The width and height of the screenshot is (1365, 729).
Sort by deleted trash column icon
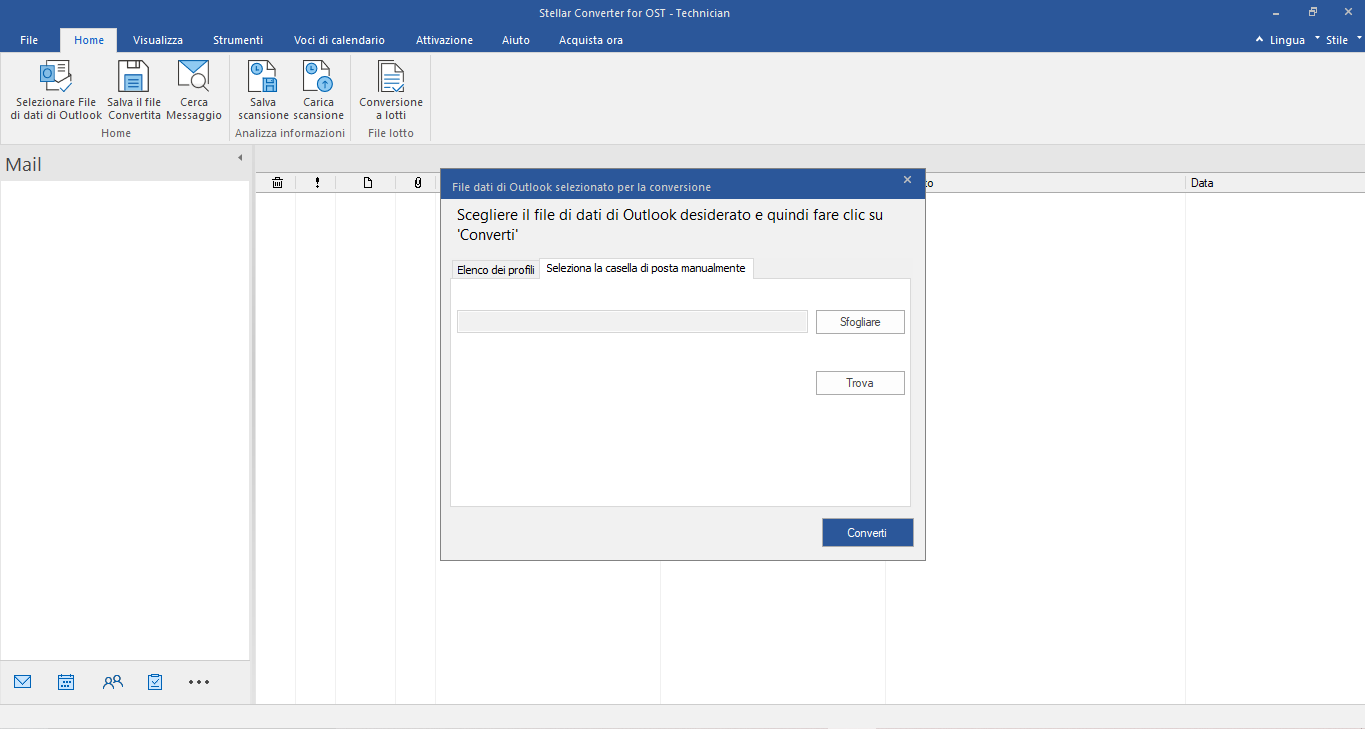277,183
